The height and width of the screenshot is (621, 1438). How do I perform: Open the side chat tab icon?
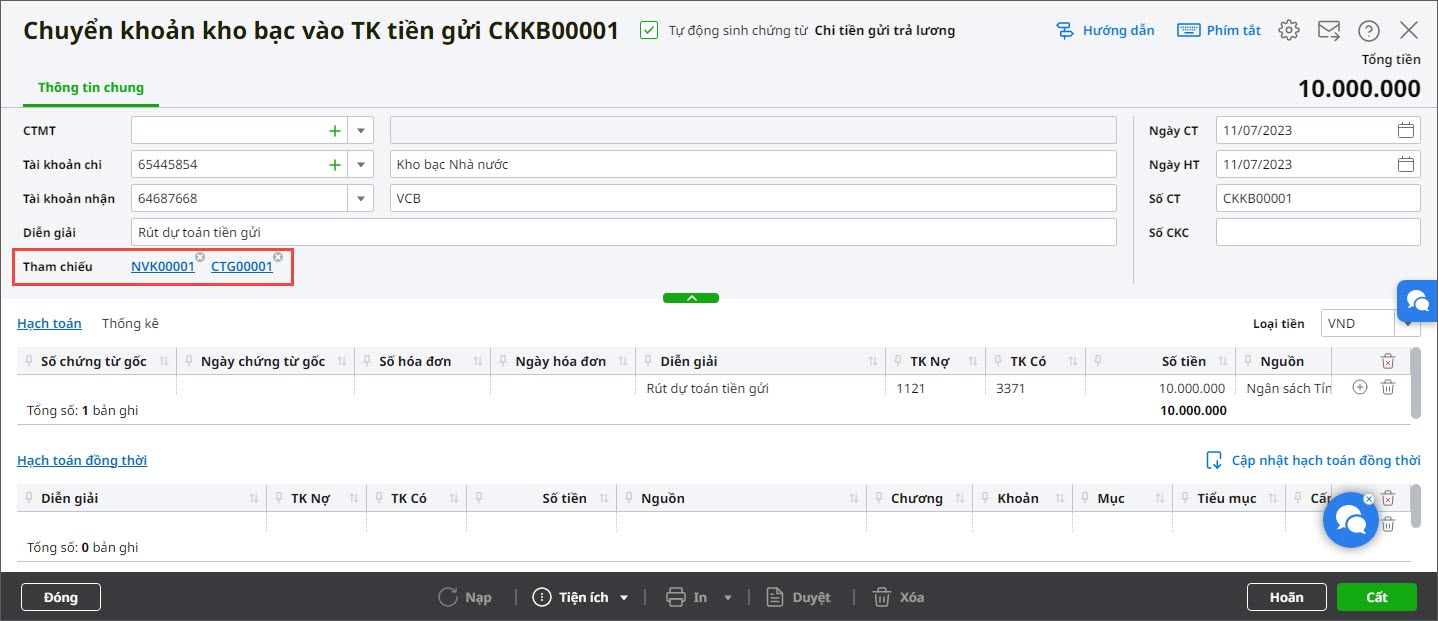(x=1417, y=299)
